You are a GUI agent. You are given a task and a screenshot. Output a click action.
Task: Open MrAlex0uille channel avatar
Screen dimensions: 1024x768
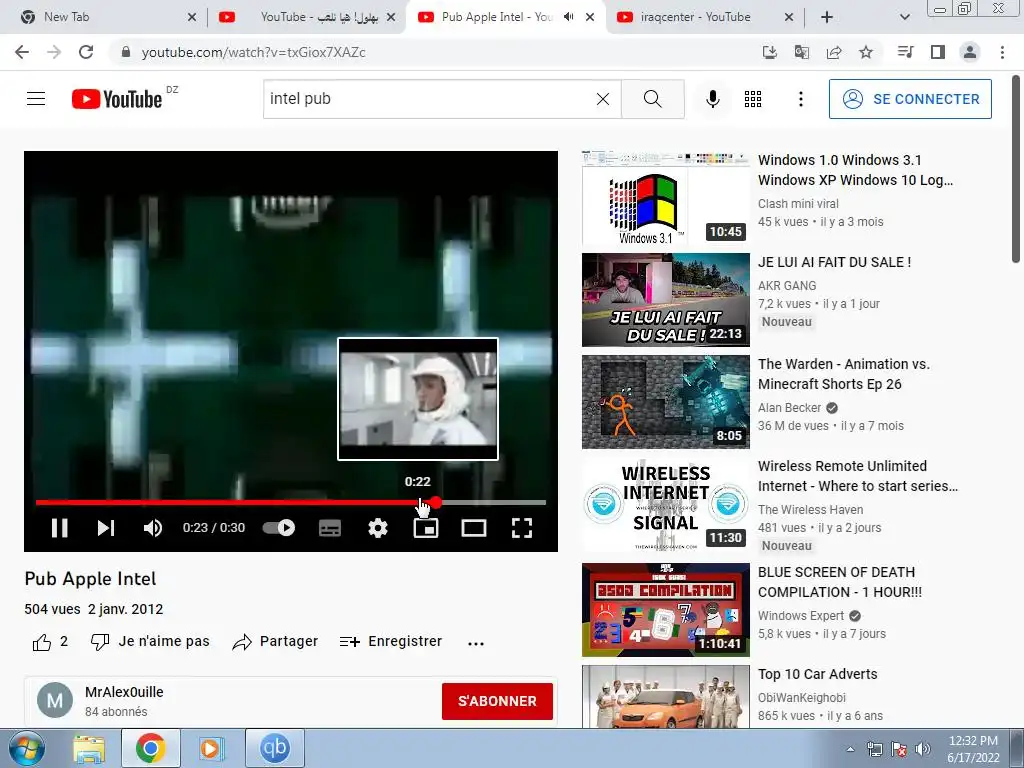click(x=55, y=701)
